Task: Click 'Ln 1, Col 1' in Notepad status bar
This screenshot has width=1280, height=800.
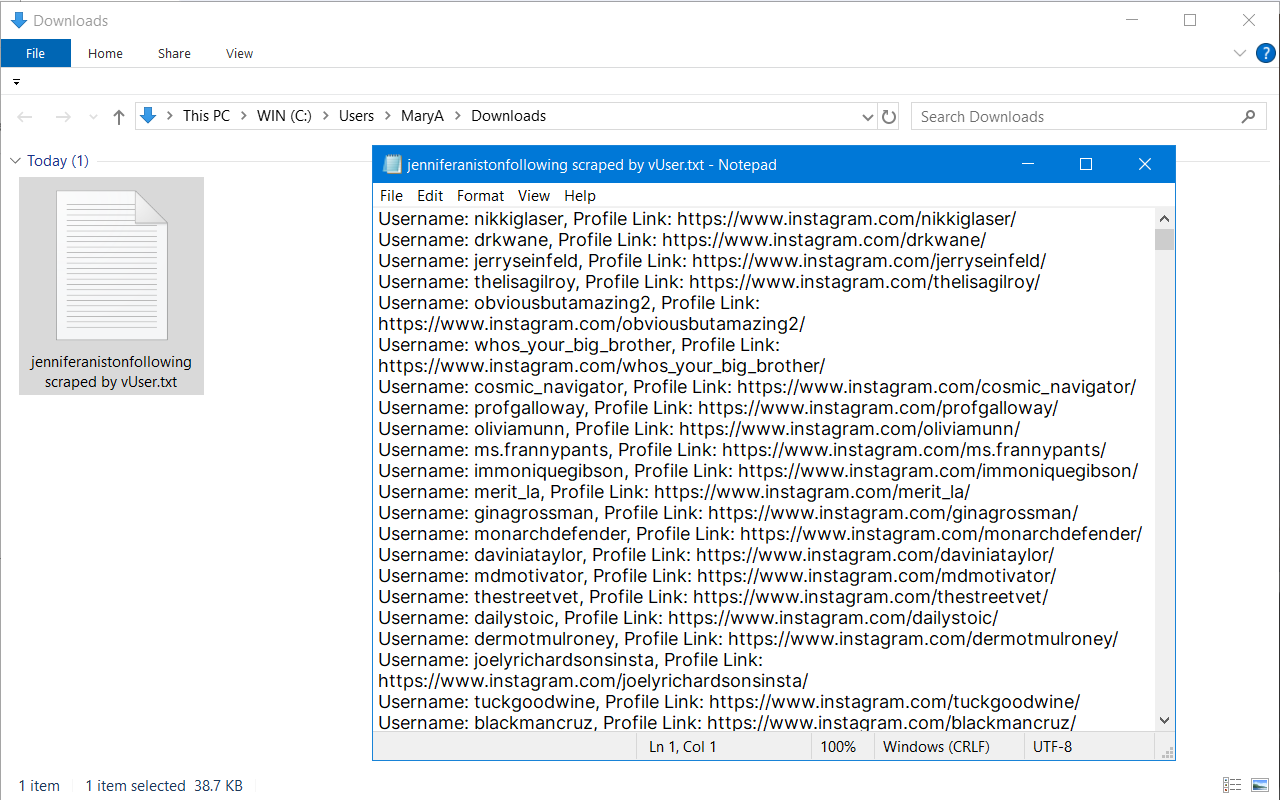Action: pos(683,747)
